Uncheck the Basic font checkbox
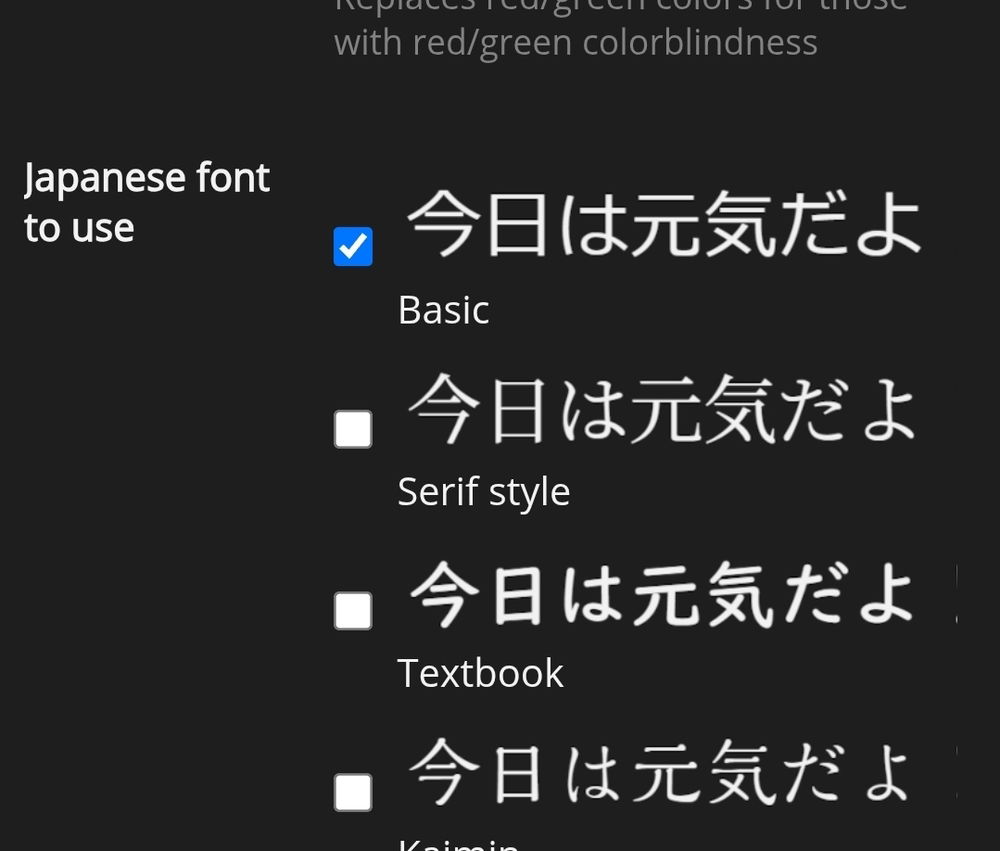This screenshot has width=1000, height=851. 353,247
